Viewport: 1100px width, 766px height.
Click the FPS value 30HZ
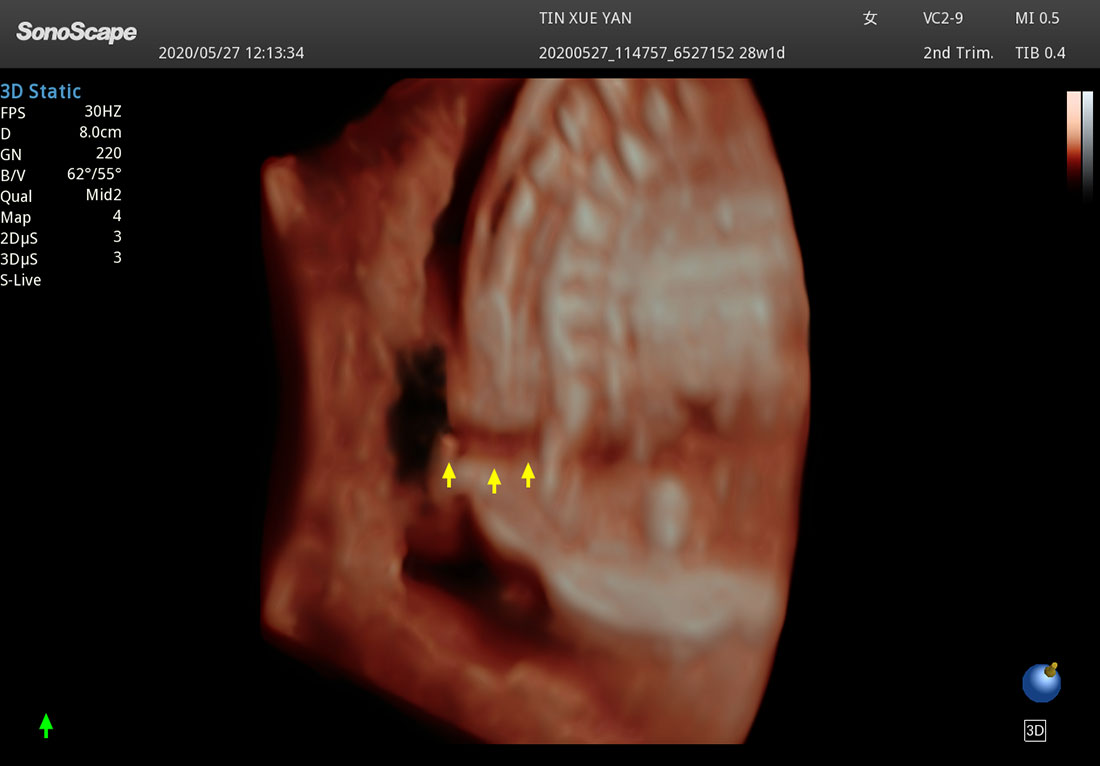[x=102, y=111]
